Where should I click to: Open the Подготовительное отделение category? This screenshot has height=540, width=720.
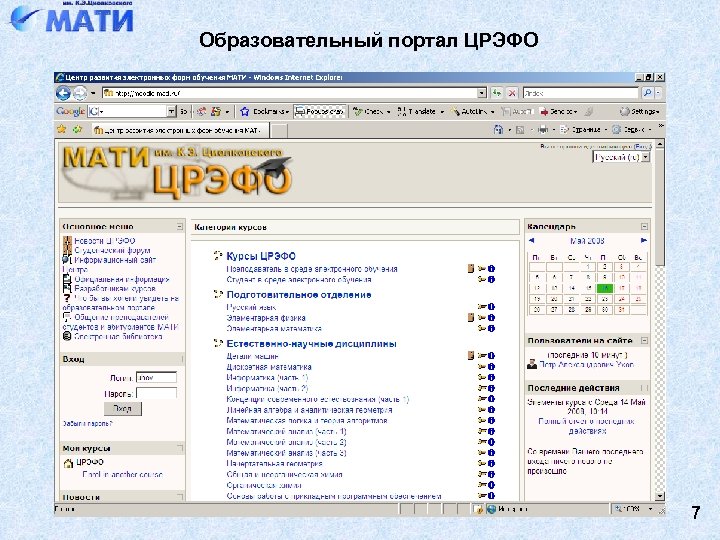299,295
